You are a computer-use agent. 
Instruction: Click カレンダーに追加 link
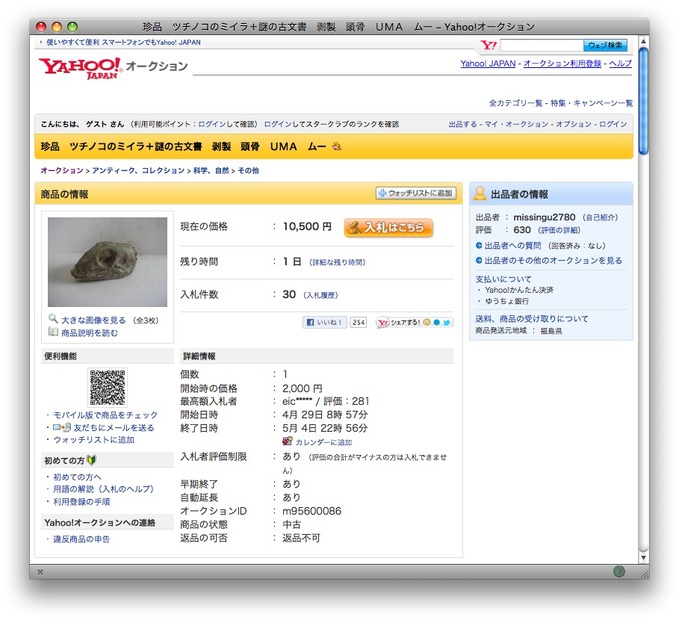click(x=323, y=442)
